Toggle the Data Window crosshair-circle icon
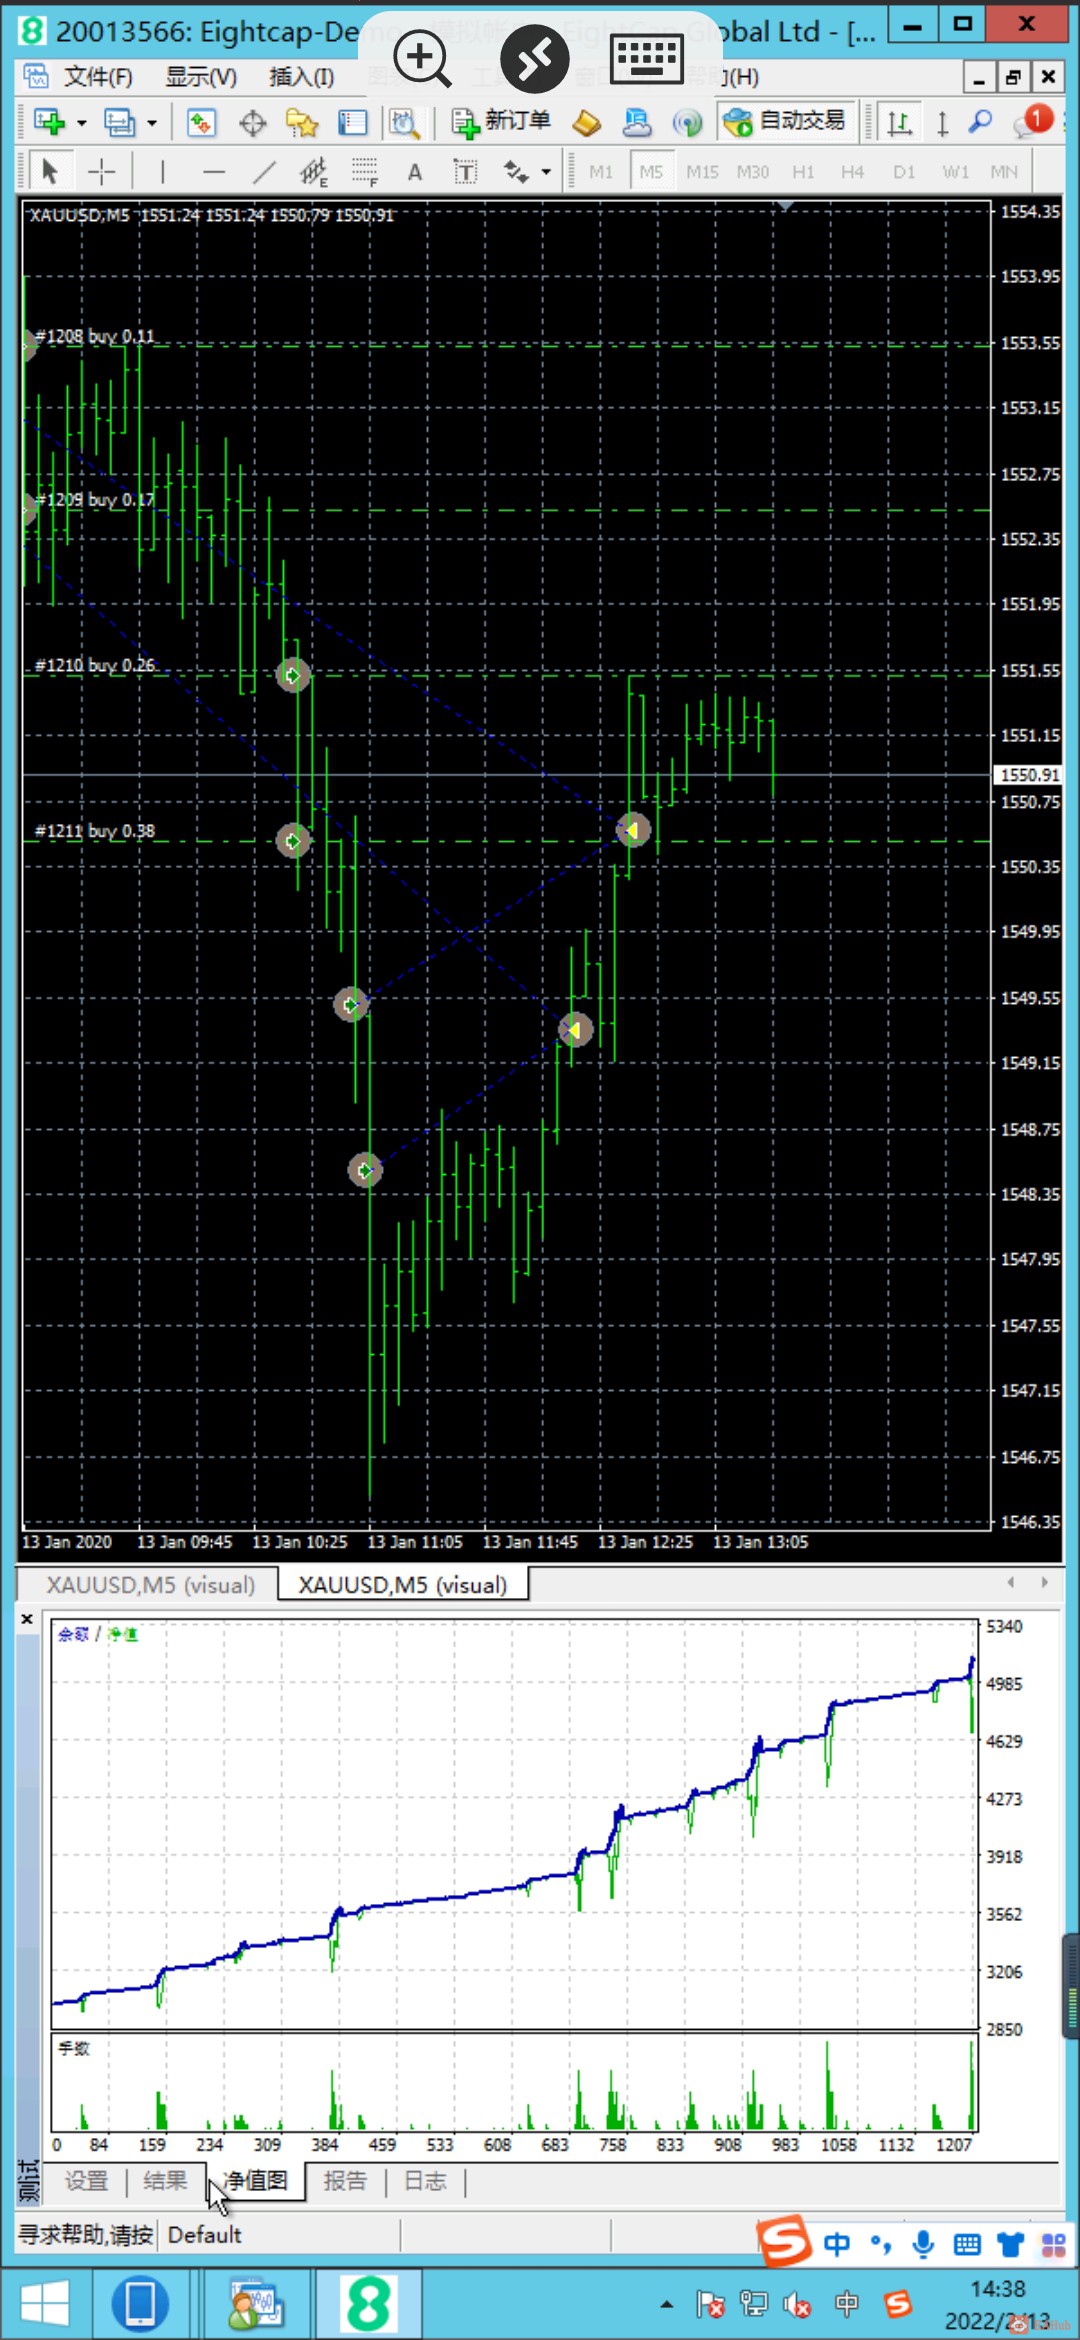1080x2340 pixels. pyautogui.click(x=253, y=123)
